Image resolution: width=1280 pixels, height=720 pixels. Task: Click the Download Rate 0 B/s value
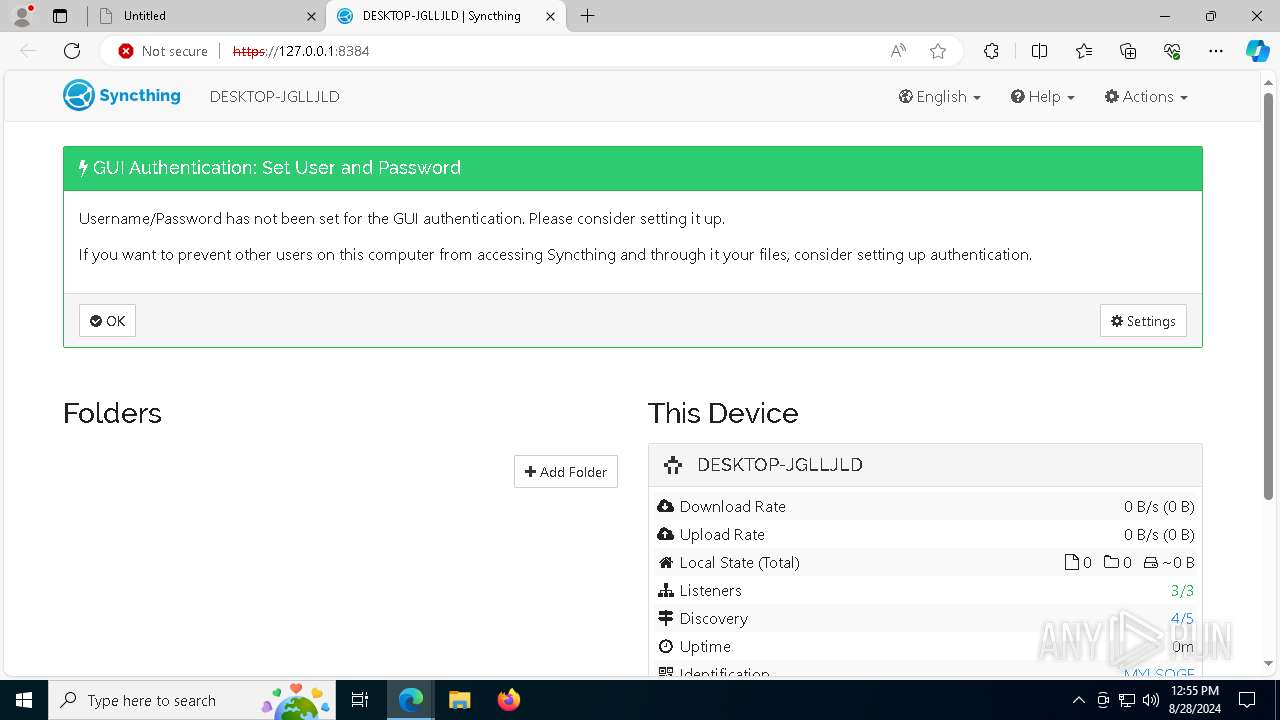(x=1159, y=506)
